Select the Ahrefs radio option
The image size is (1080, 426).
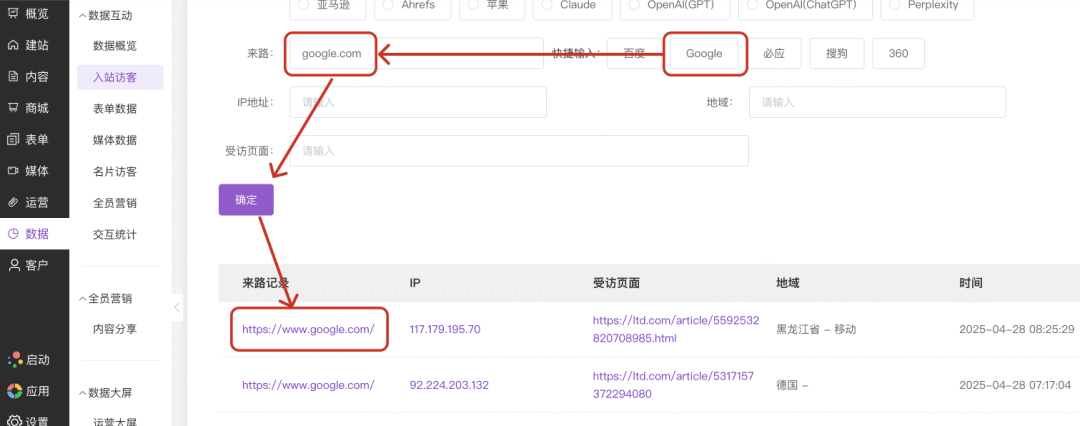coord(413,6)
